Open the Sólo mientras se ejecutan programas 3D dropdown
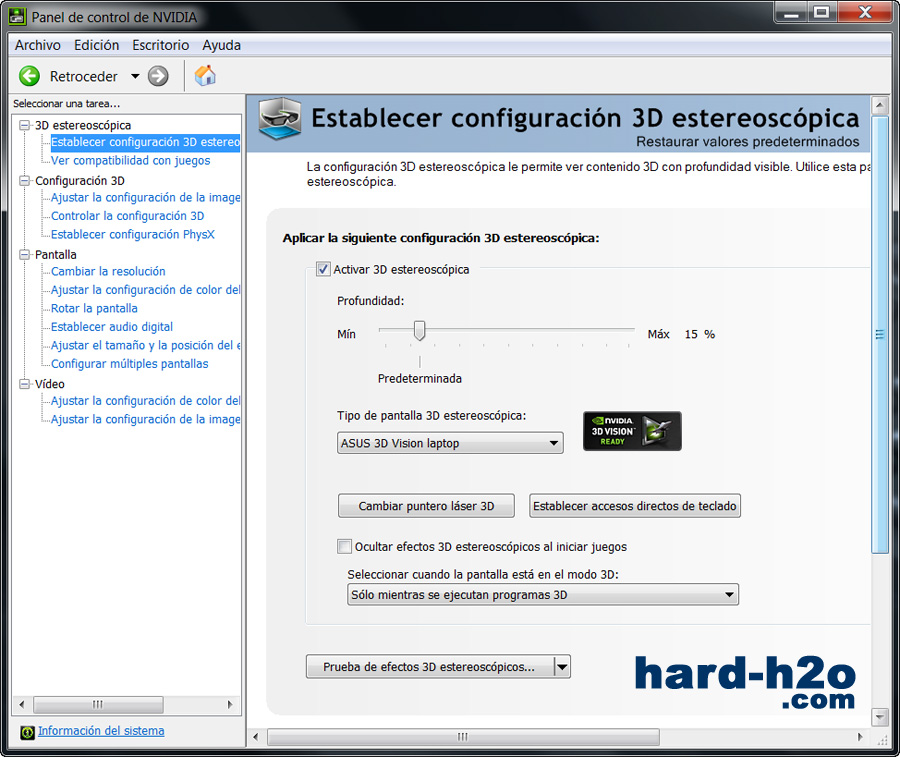 click(542, 595)
